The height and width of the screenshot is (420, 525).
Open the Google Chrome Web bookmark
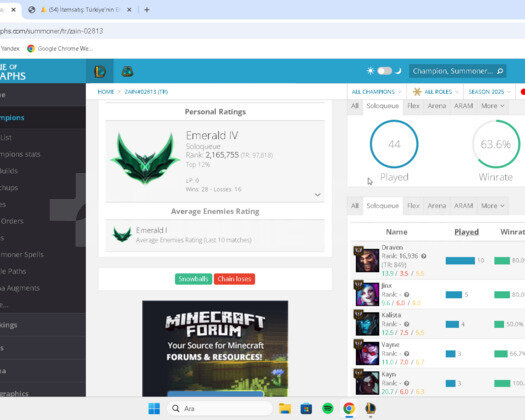coord(60,49)
